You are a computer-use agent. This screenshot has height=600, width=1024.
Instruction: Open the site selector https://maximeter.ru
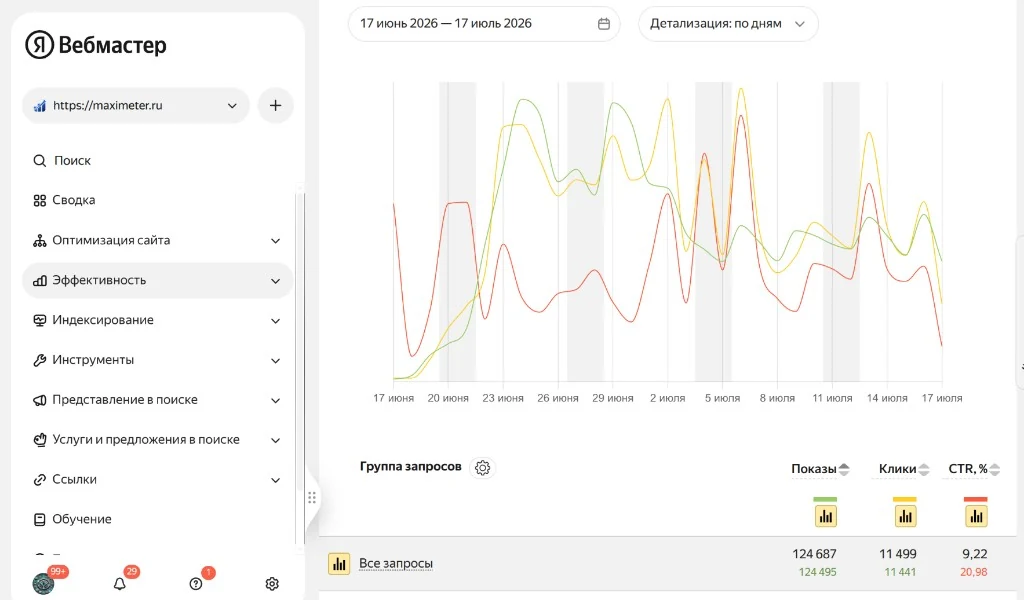pos(136,105)
